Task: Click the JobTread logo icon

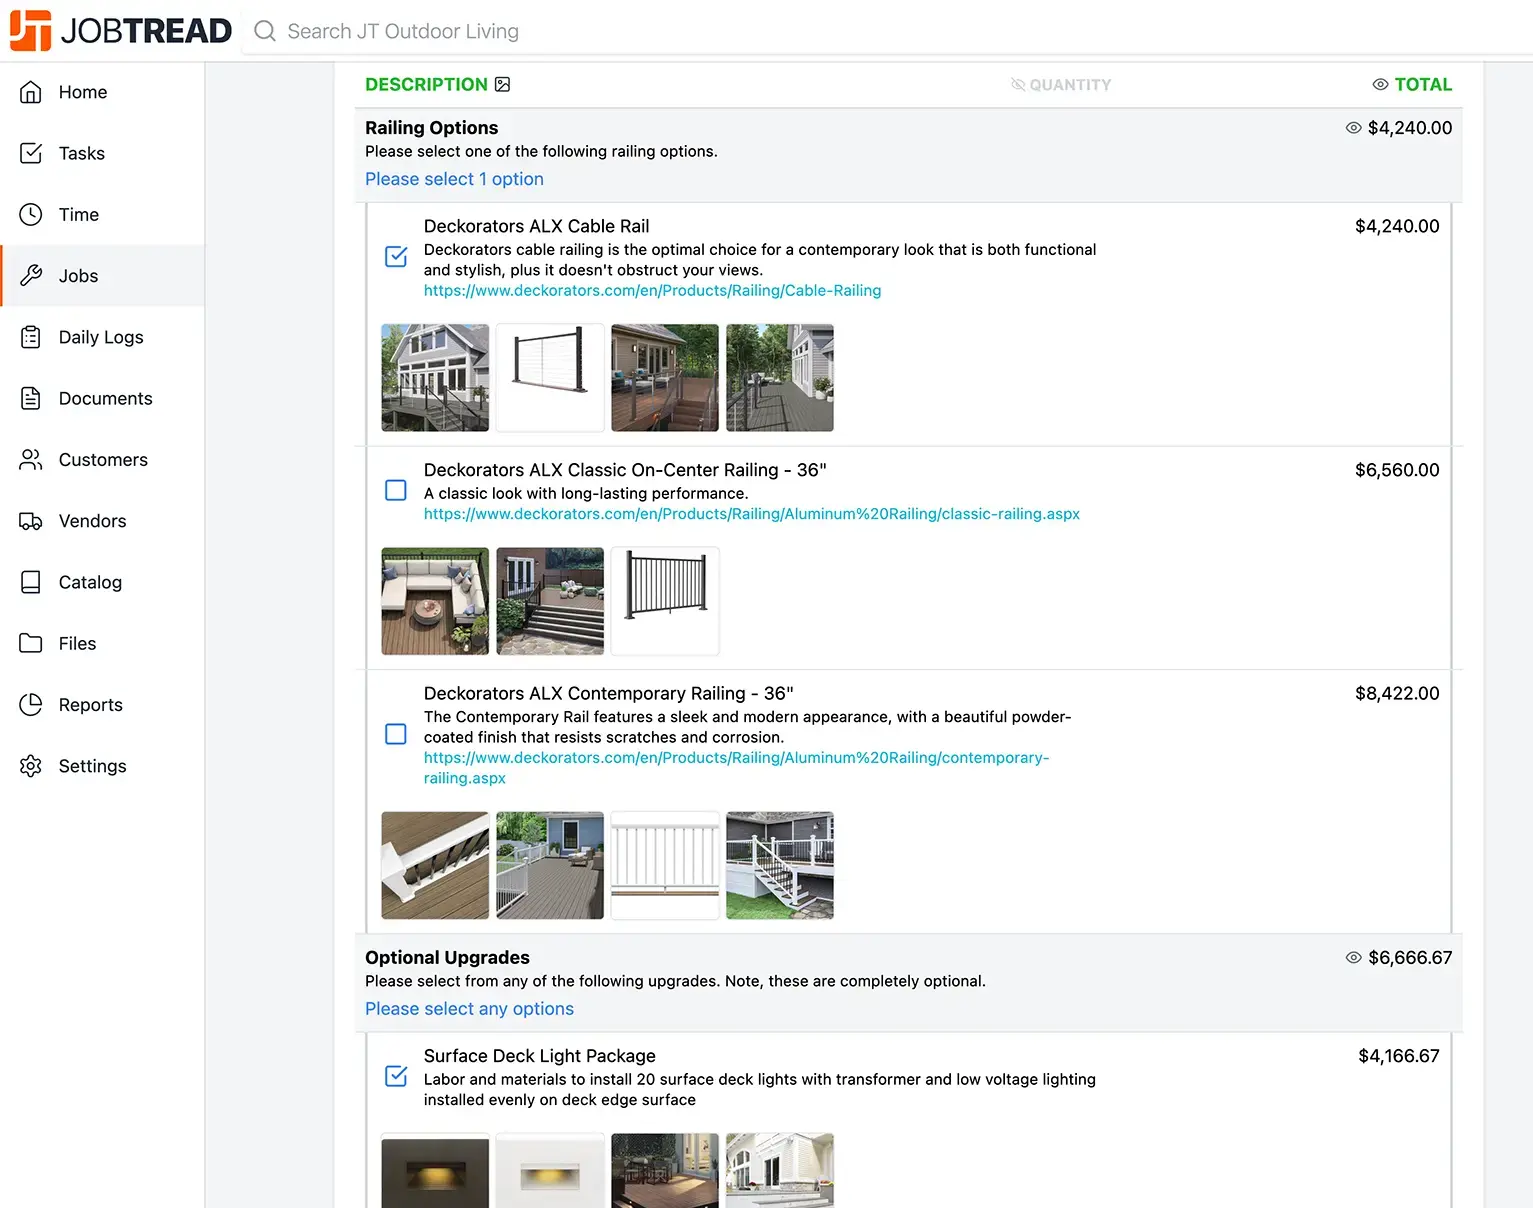Action: [30, 30]
